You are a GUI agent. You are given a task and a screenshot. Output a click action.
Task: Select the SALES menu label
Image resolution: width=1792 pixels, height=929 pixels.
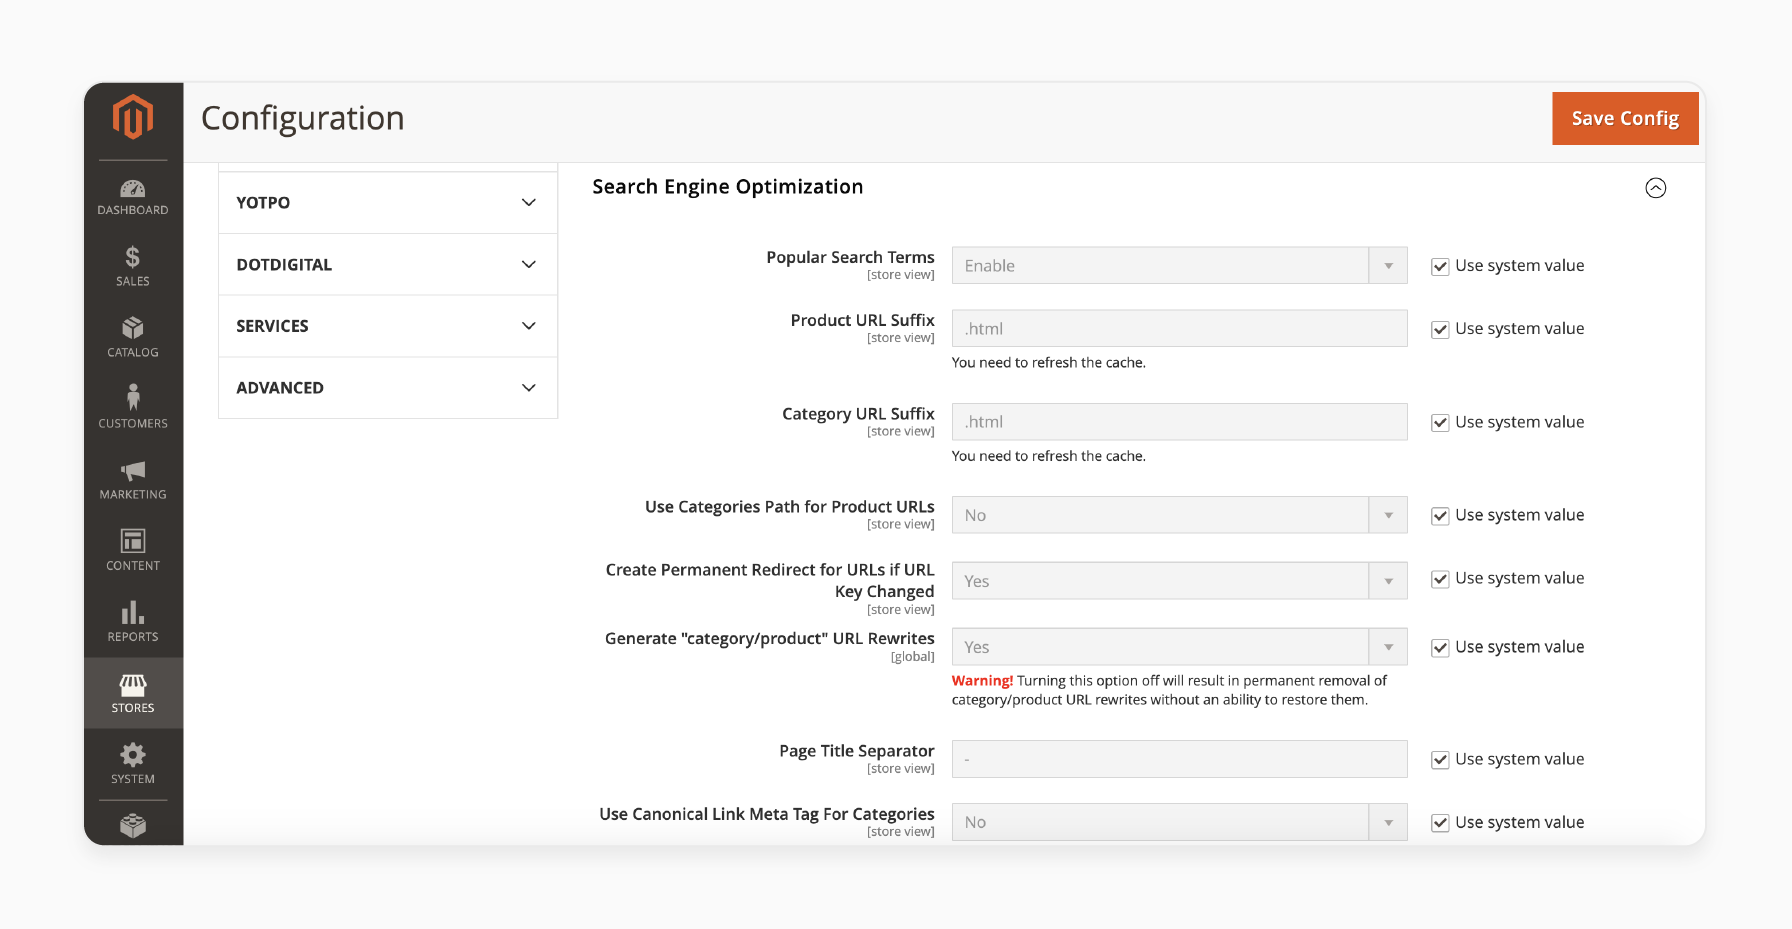pyautogui.click(x=133, y=282)
